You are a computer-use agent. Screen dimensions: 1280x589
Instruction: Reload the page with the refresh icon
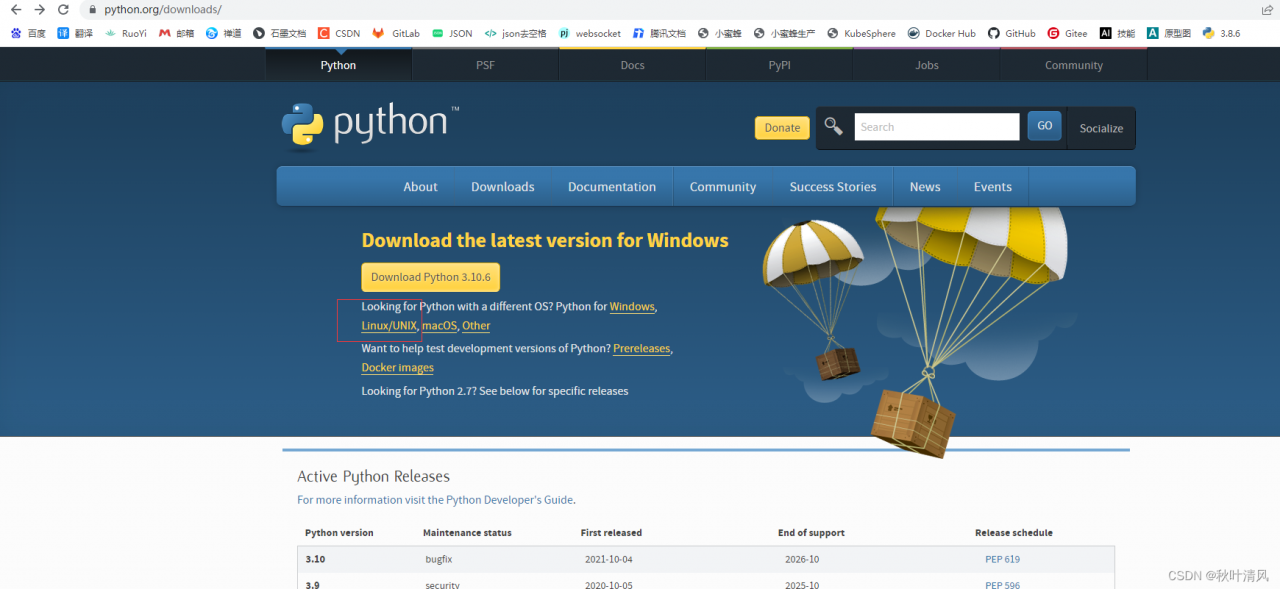tap(63, 9)
